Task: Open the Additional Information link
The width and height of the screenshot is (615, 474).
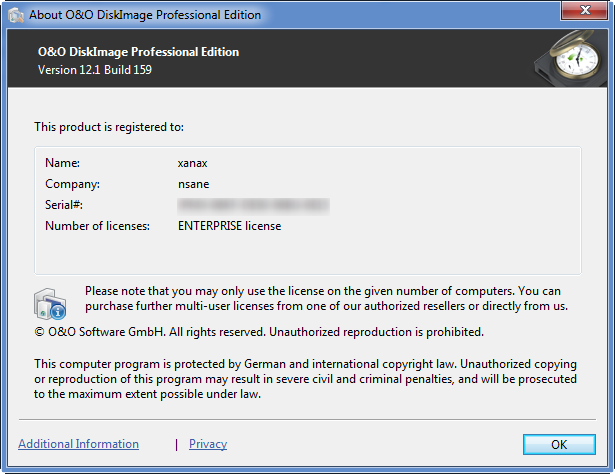Action: 78,444
